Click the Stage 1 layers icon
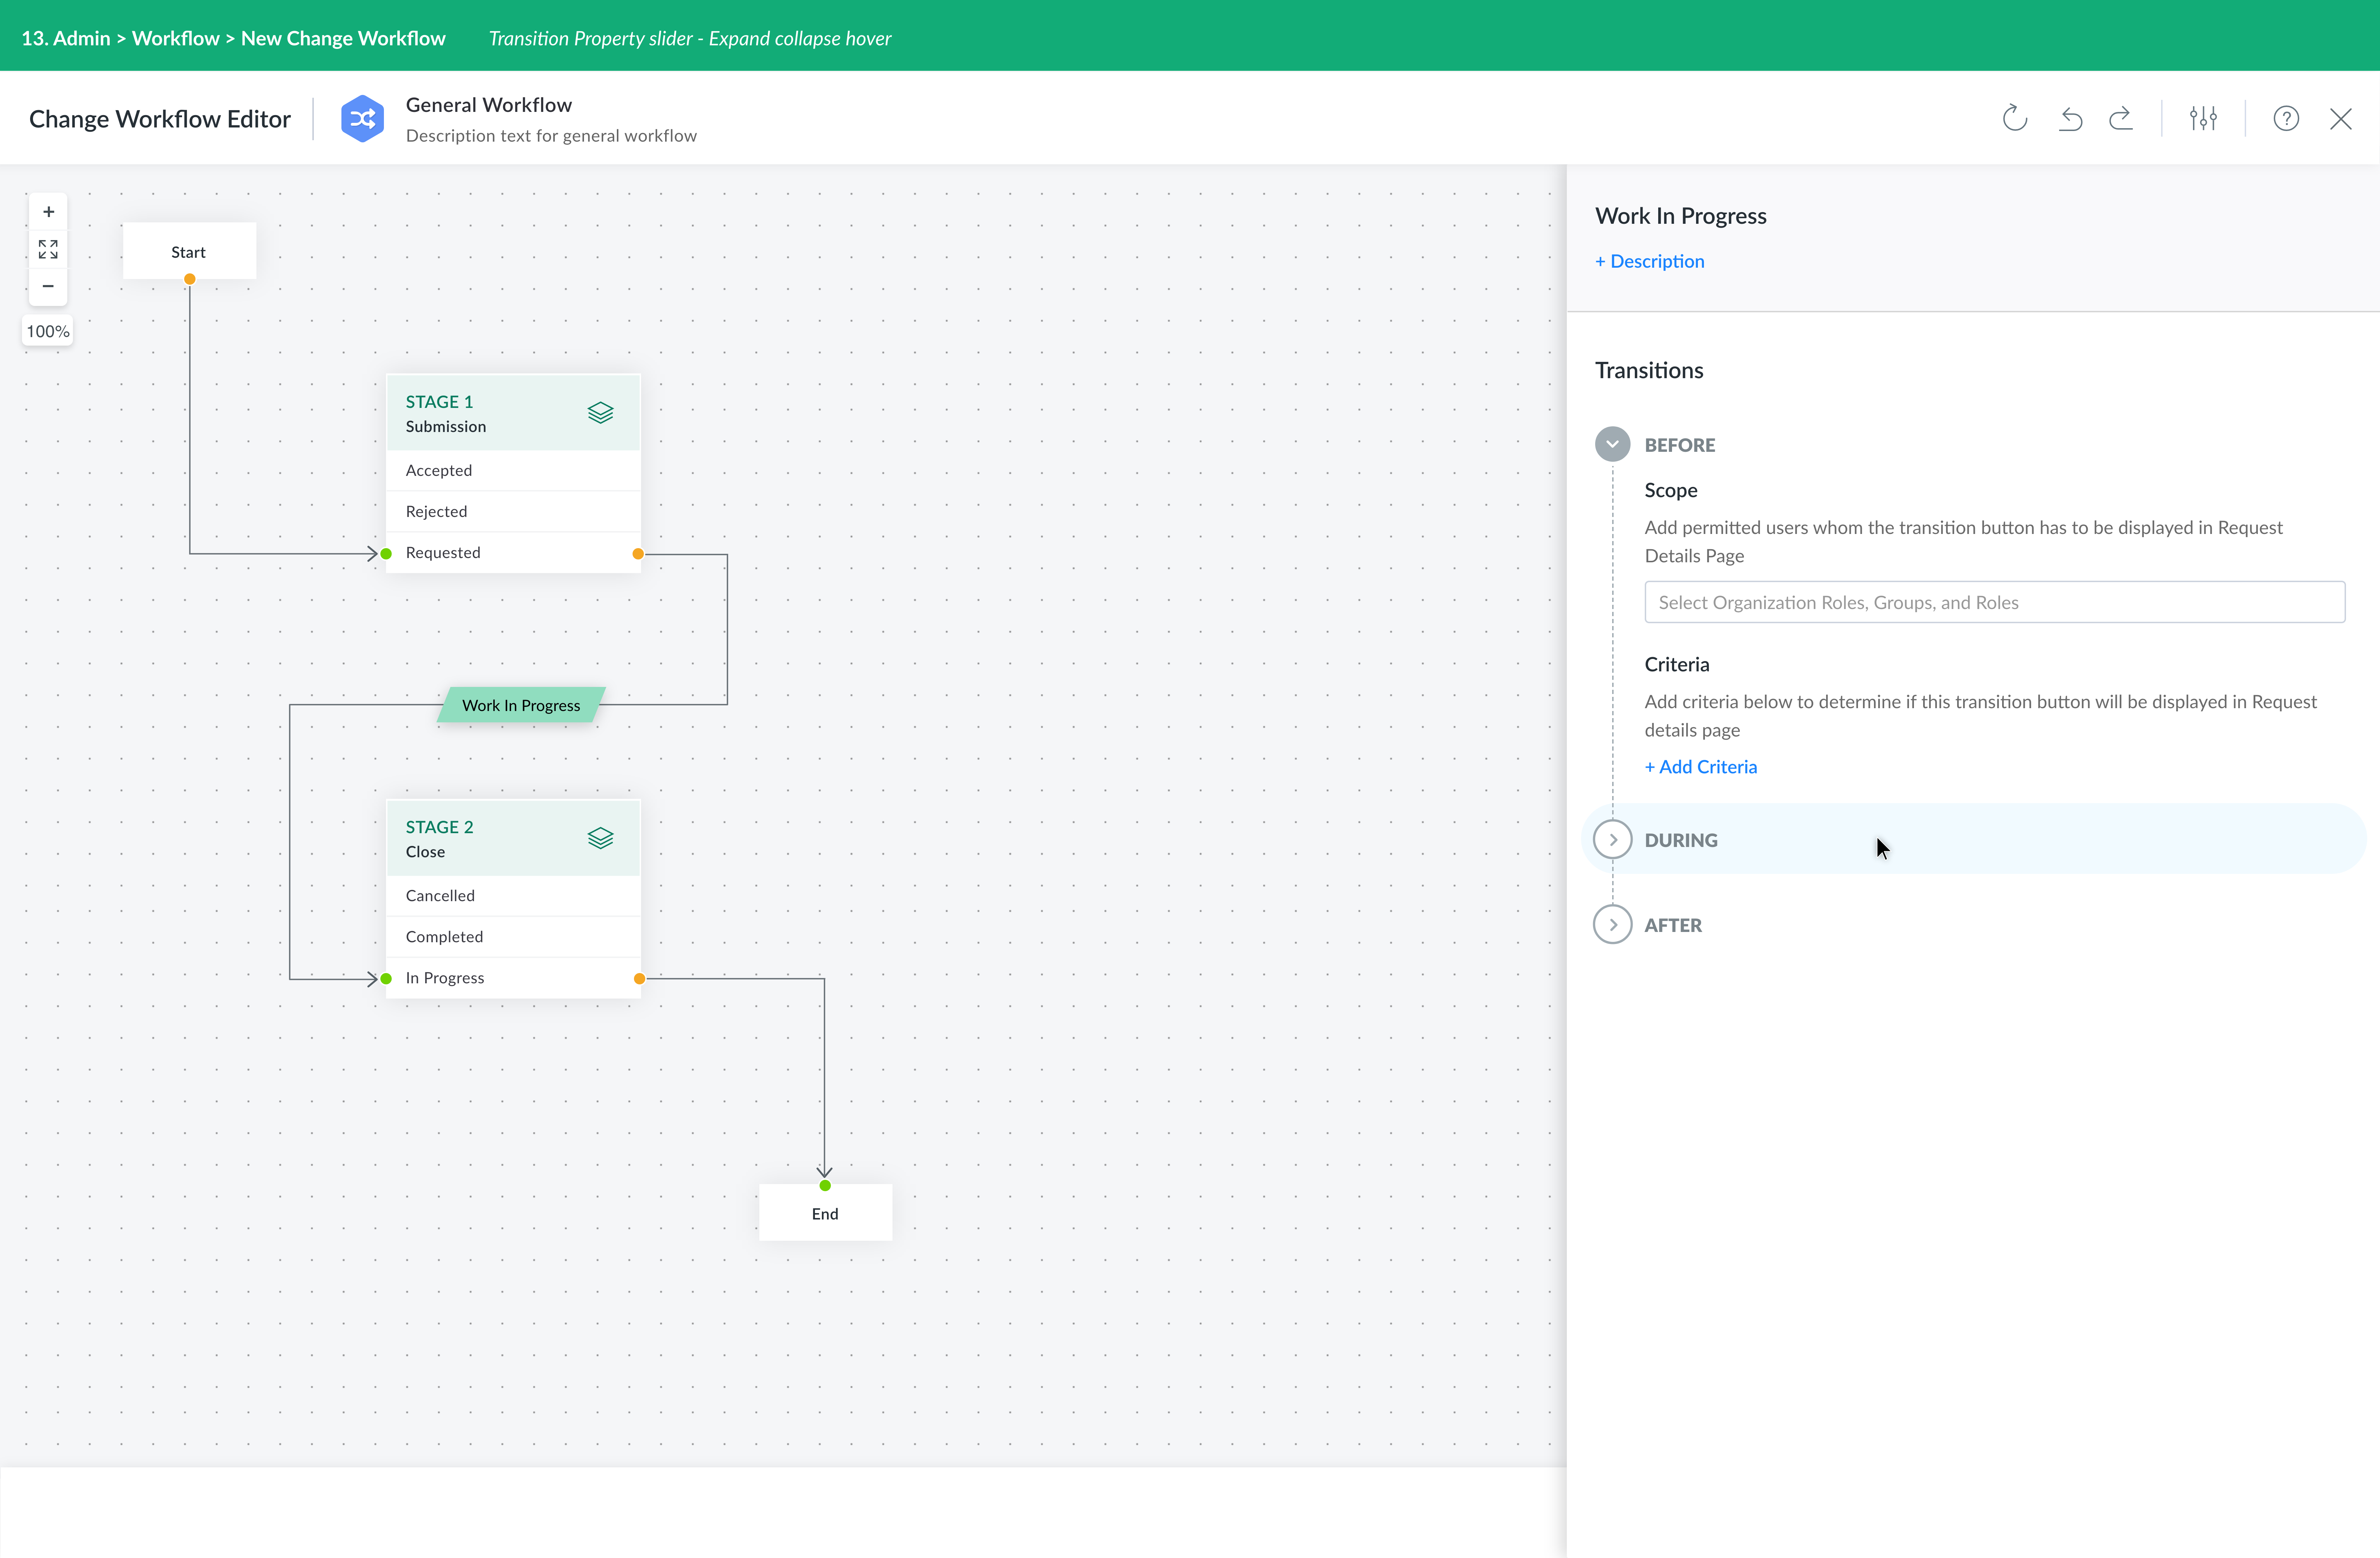The height and width of the screenshot is (1558, 2380). pos(600,412)
